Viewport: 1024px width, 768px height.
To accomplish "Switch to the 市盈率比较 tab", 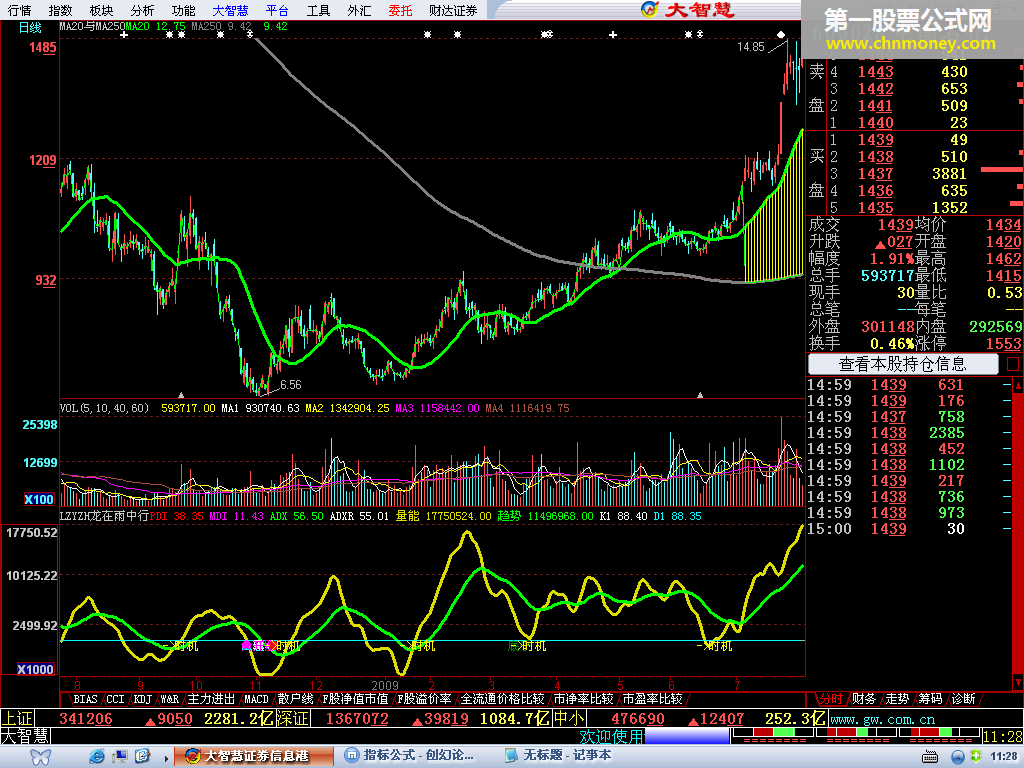I will pyautogui.click(x=652, y=699).
